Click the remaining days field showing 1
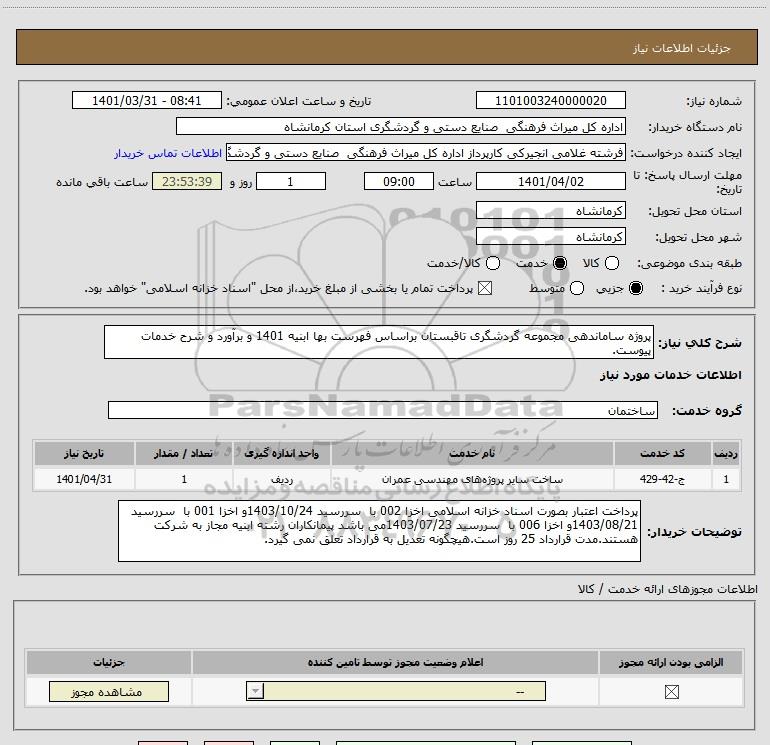Viewport: 770px width, 745px height. coord(291,181)
